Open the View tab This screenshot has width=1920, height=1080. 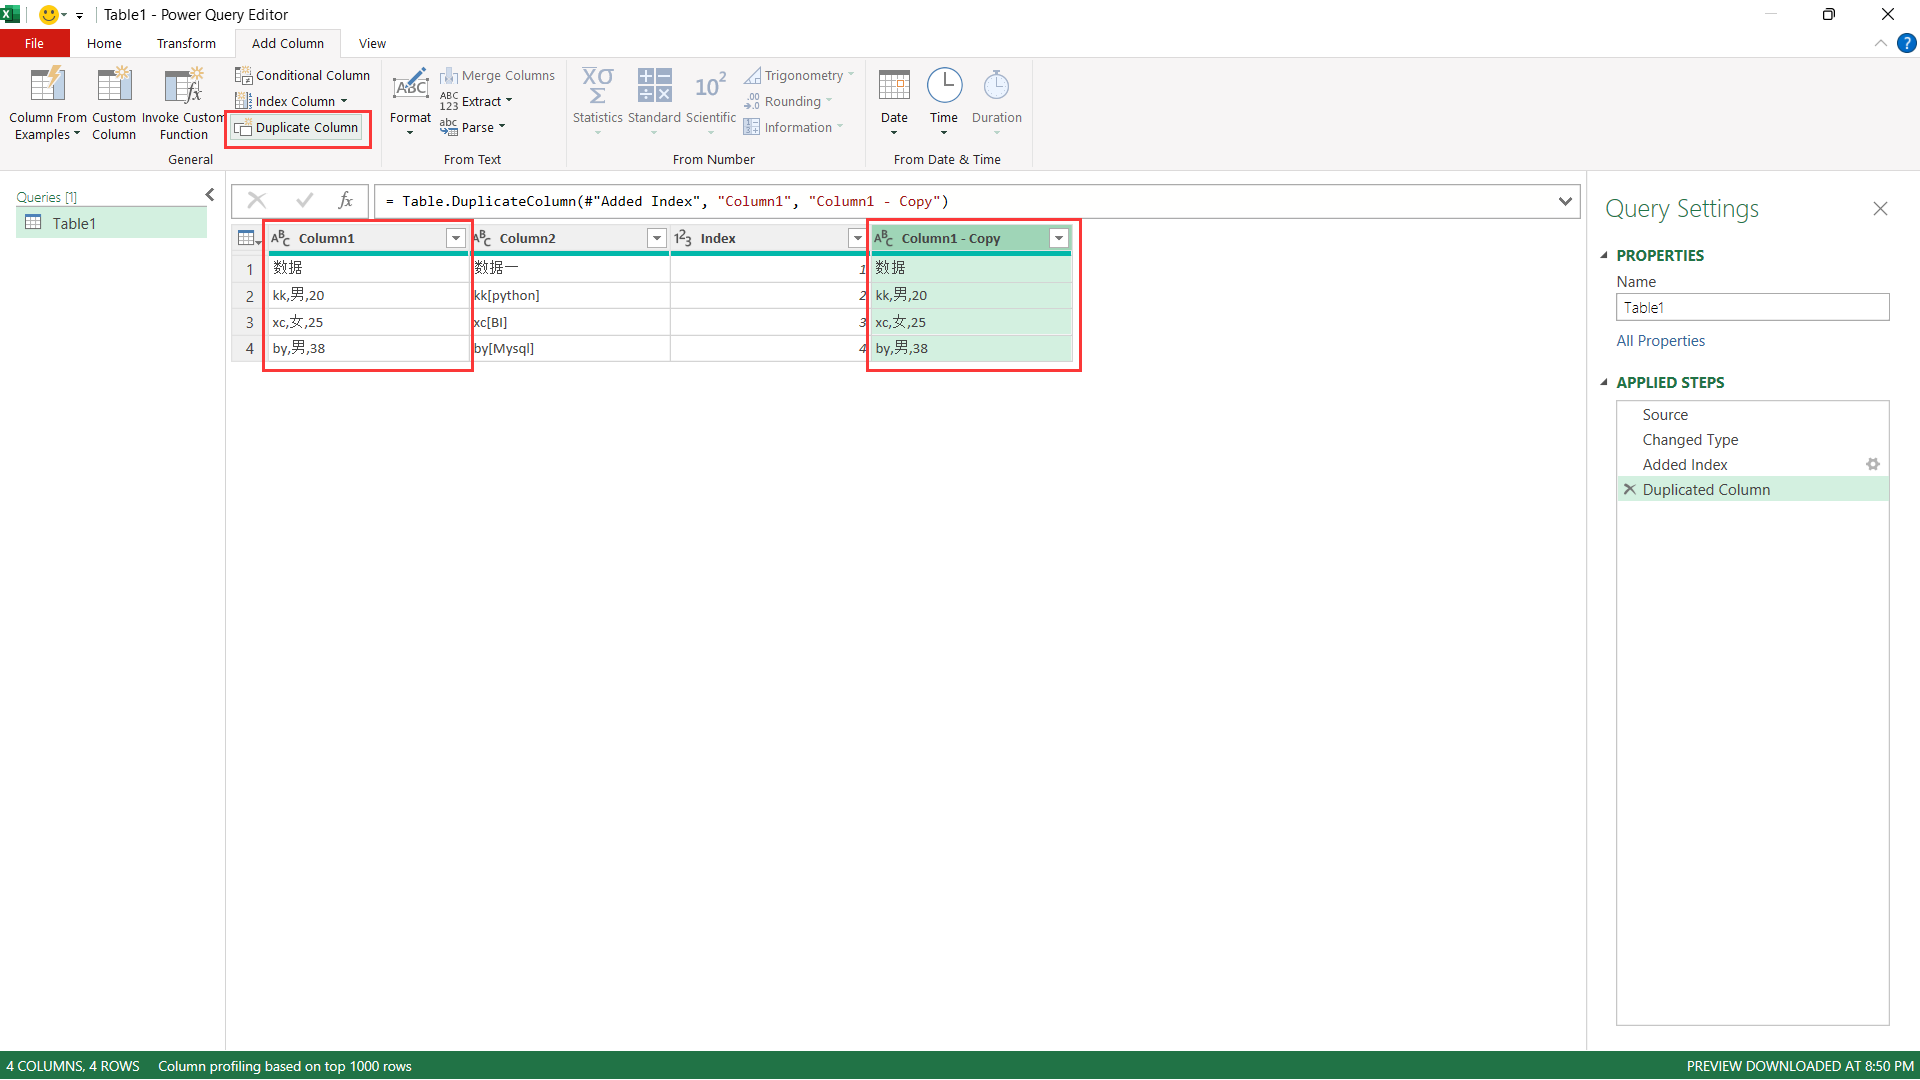click(372, 44)
